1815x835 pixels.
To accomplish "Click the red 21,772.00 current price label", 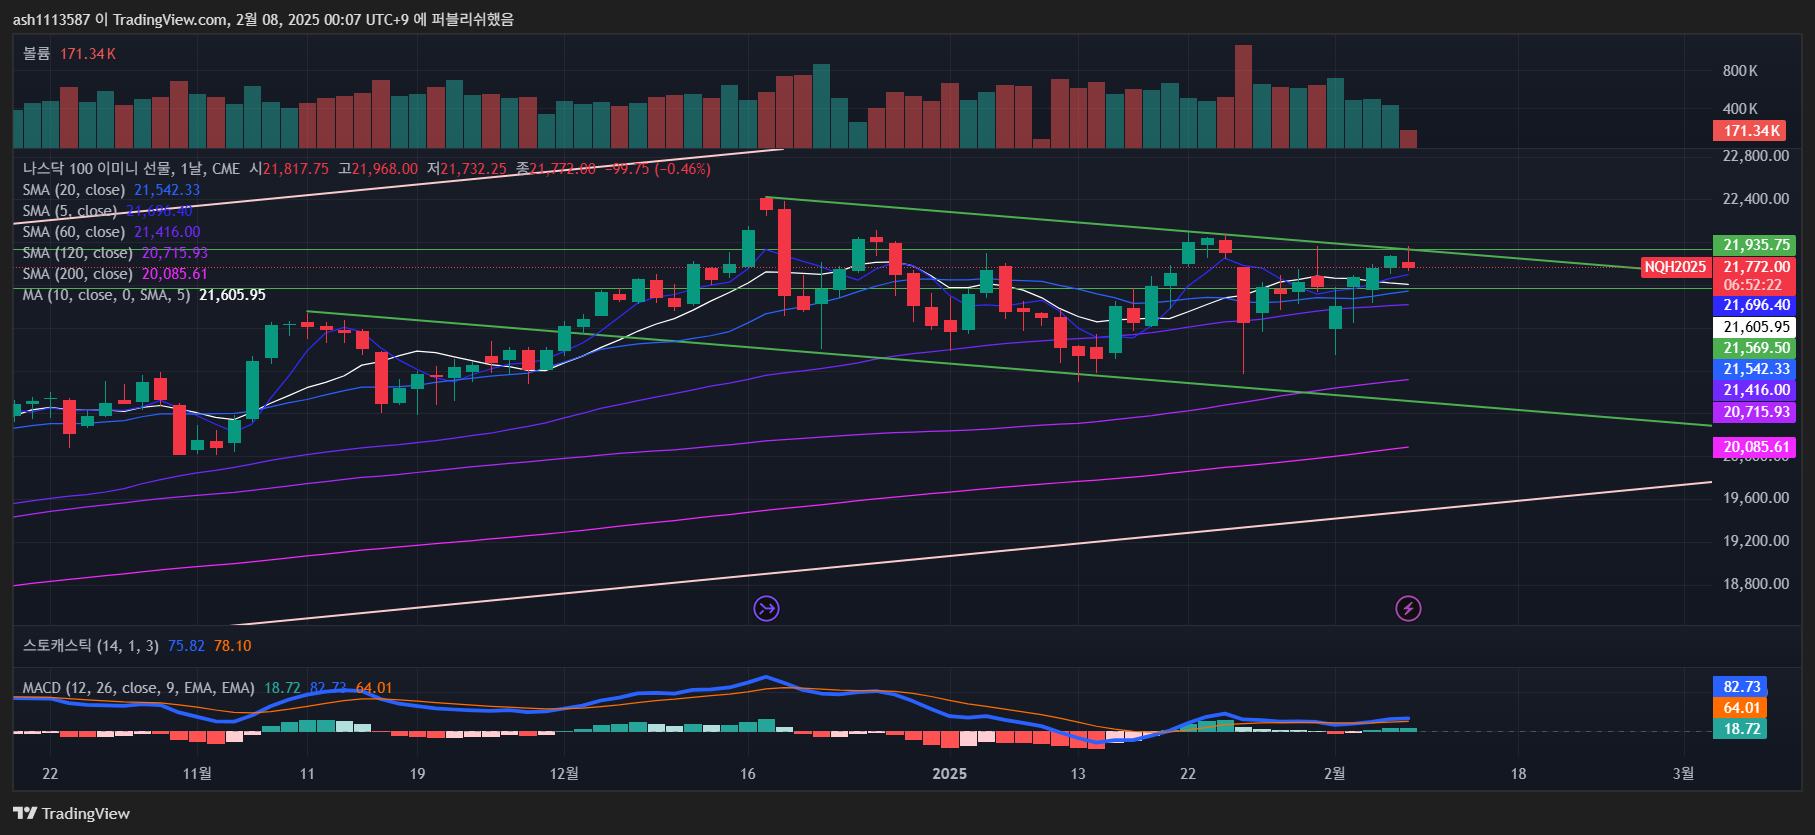I will (1755, 267).
